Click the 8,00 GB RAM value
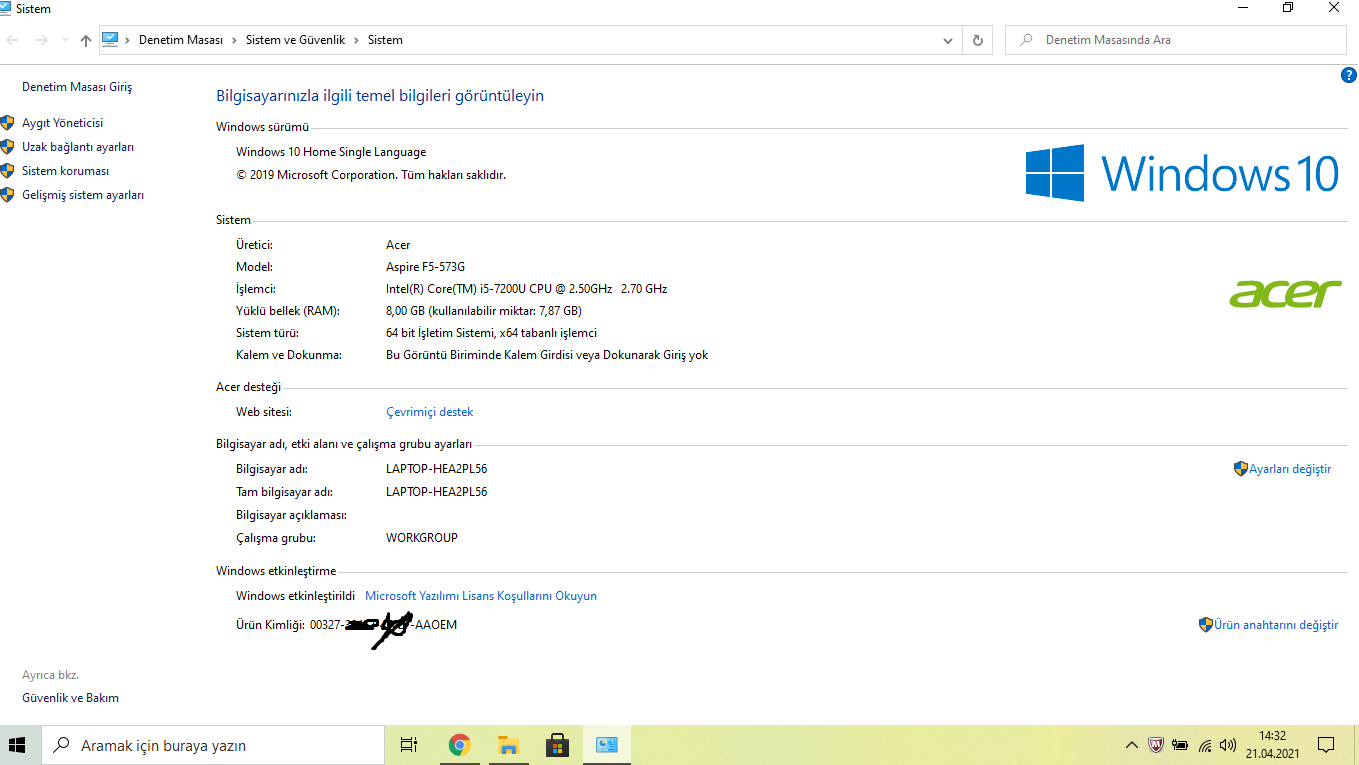 coord(484,311)
